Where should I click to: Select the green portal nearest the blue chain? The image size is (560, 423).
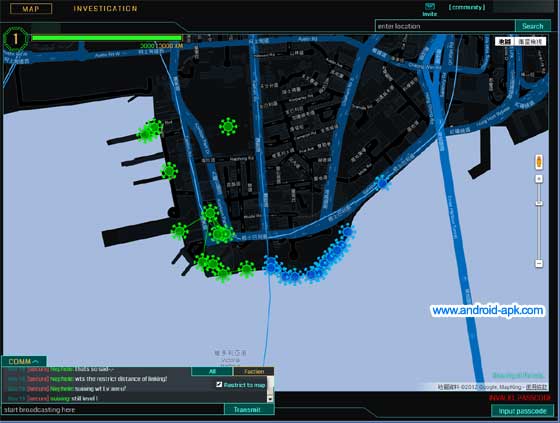(246, 269)
